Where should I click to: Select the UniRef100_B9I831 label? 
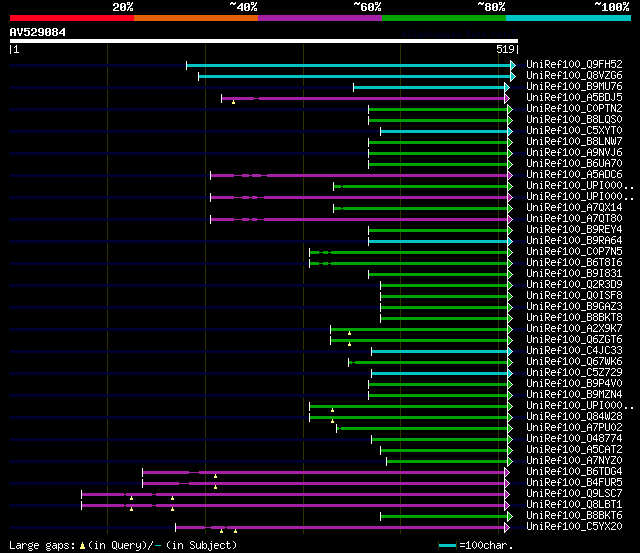pos(574,274)
